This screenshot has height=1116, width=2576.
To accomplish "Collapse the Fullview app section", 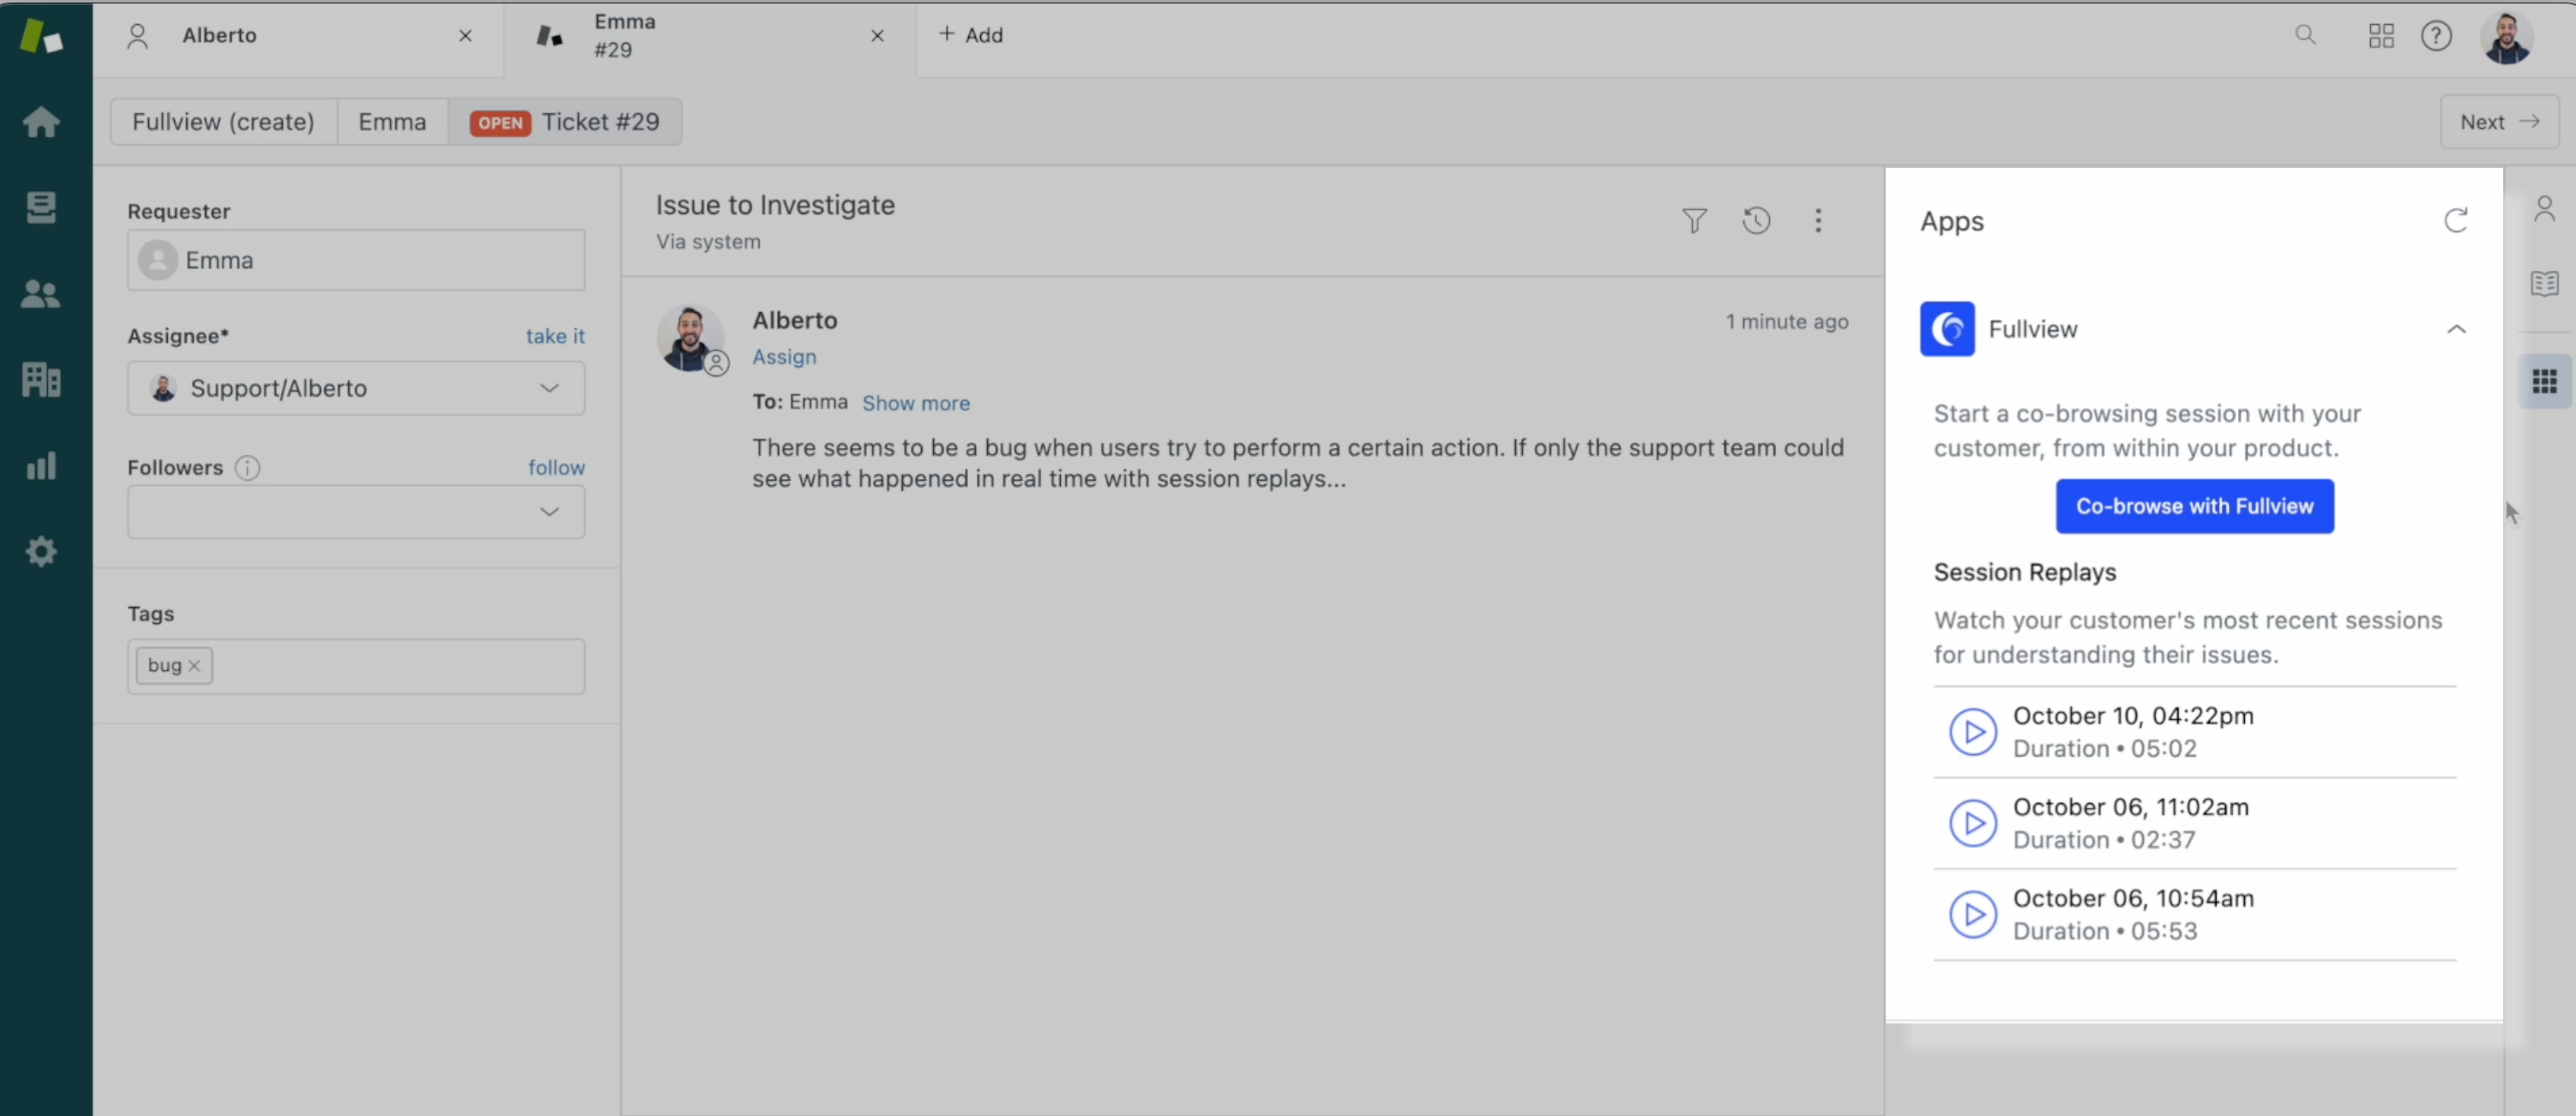I will click(2456, 328).
